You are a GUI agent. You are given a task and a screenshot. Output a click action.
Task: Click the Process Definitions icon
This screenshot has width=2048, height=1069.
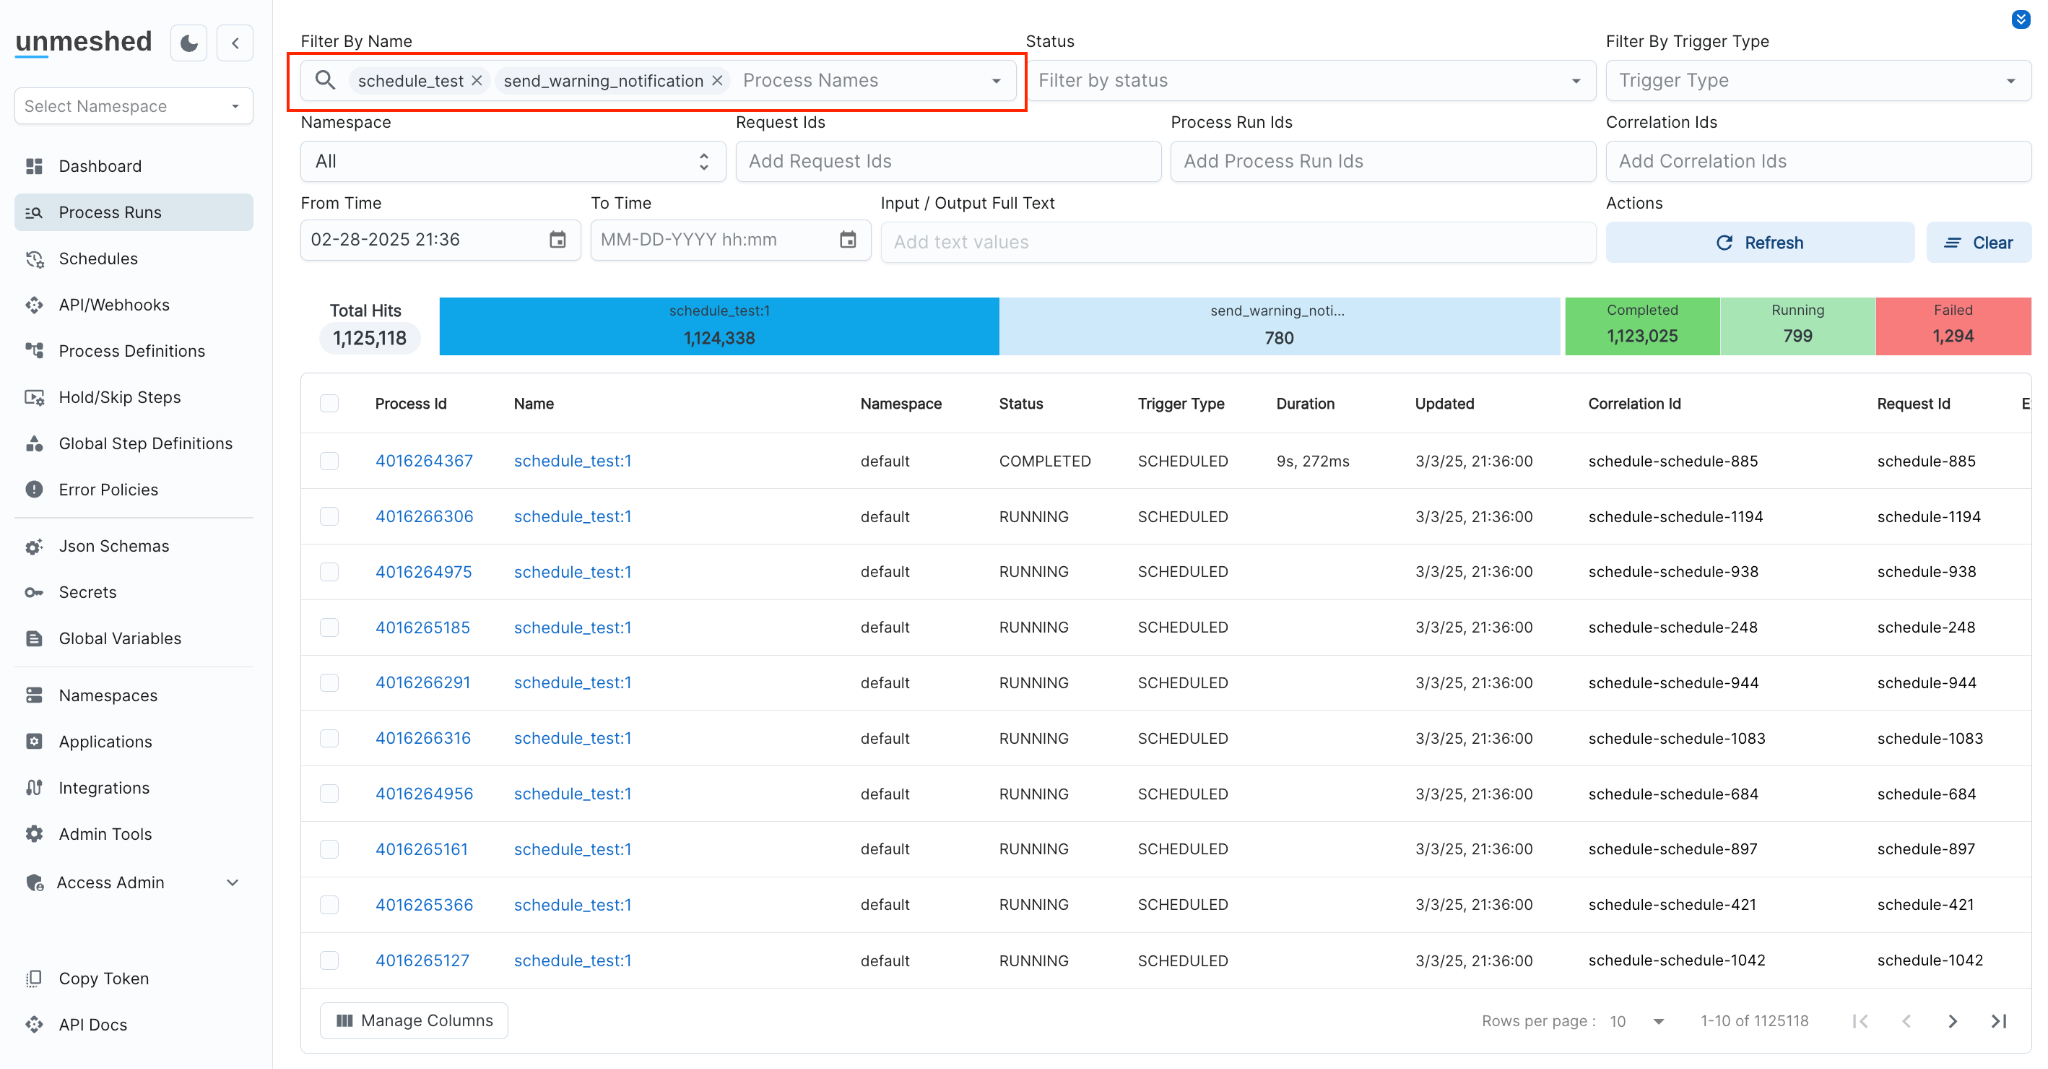tap(34, 351)
